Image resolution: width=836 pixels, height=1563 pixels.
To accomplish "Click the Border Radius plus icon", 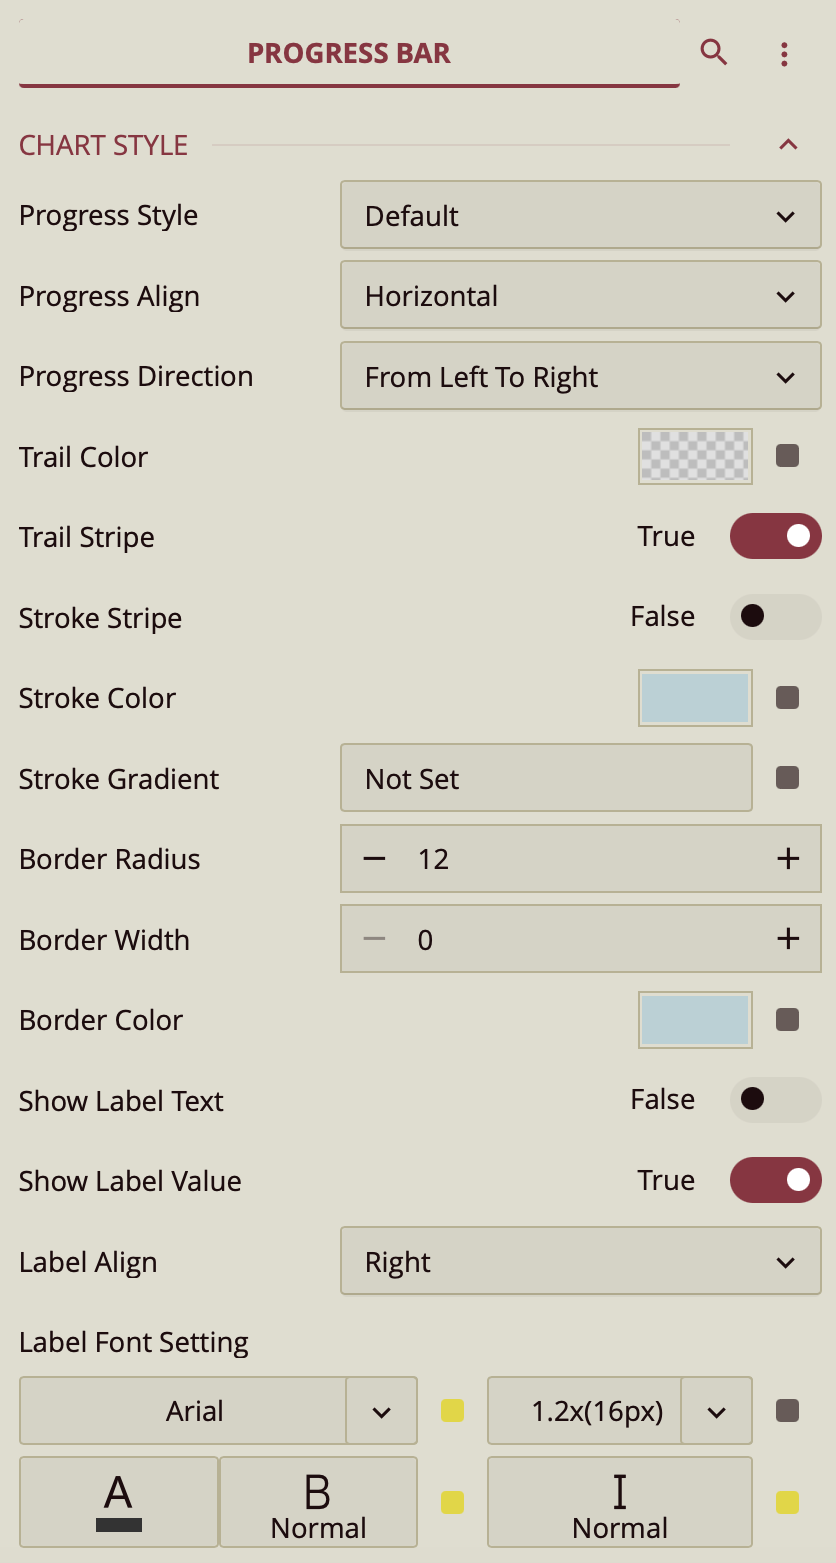I will [x=788, y=859].
